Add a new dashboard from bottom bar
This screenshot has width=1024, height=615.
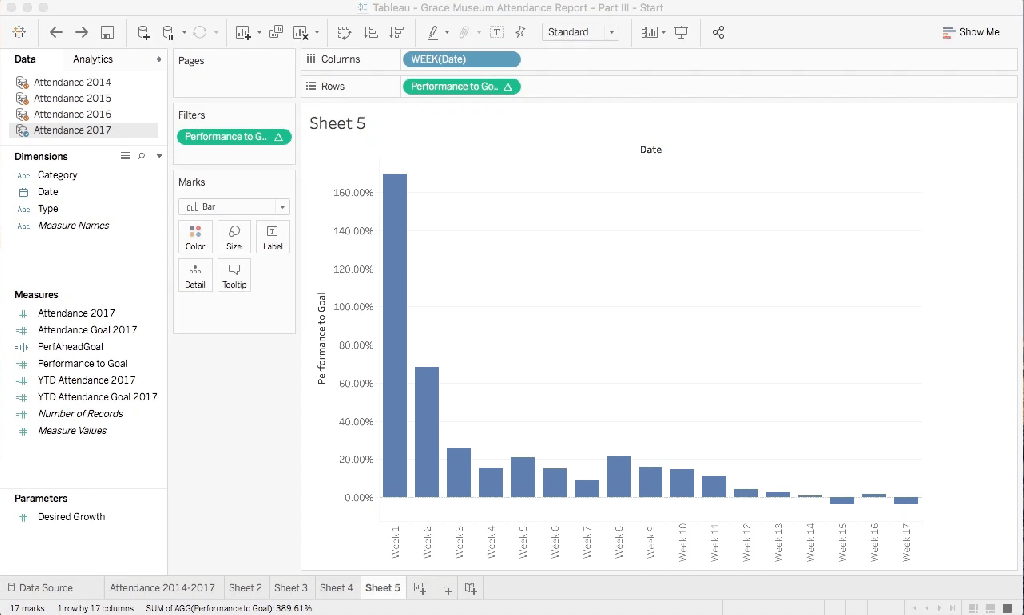448,590
